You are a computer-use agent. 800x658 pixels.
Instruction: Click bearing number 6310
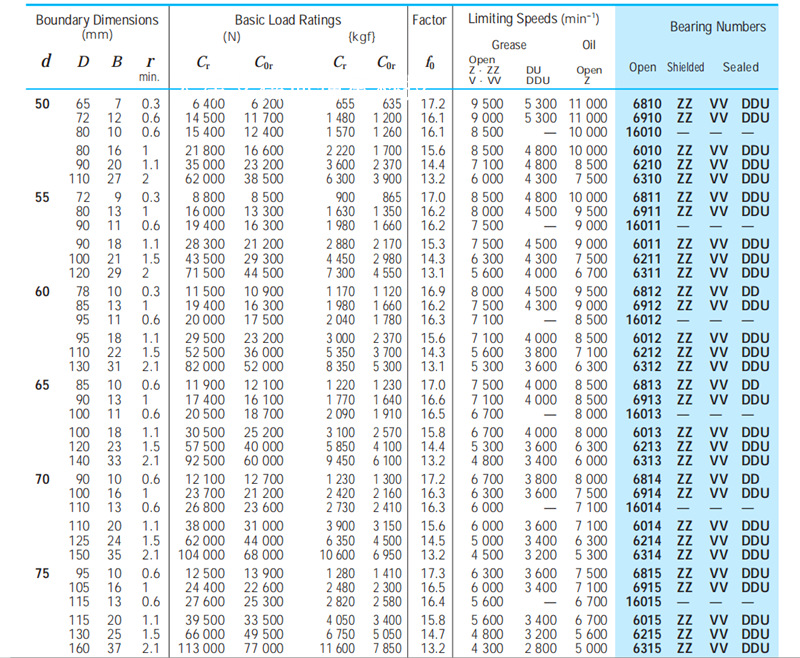(x=647, y=178)
